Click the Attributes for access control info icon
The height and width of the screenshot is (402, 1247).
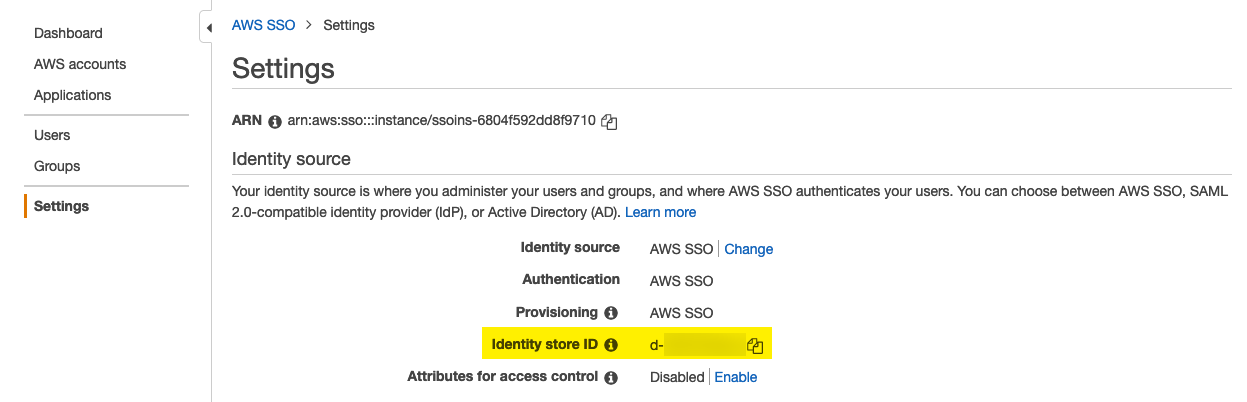coord(611,378)
